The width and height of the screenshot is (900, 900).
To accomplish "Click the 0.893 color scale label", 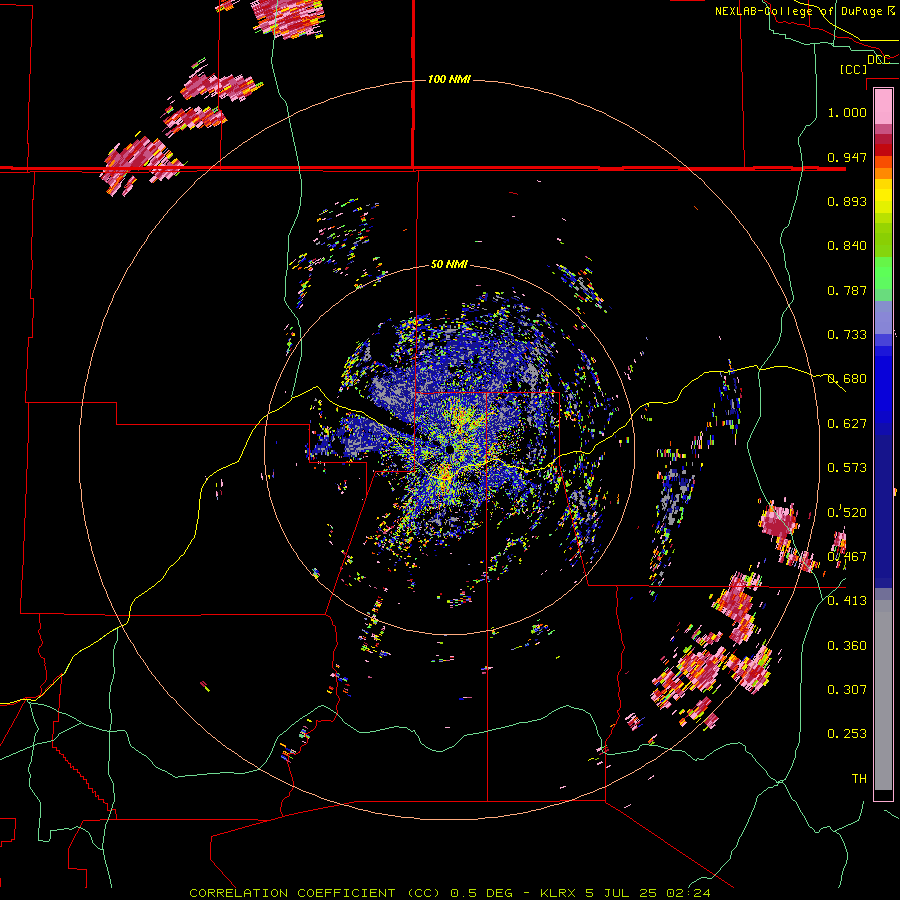I will point(847,201).
